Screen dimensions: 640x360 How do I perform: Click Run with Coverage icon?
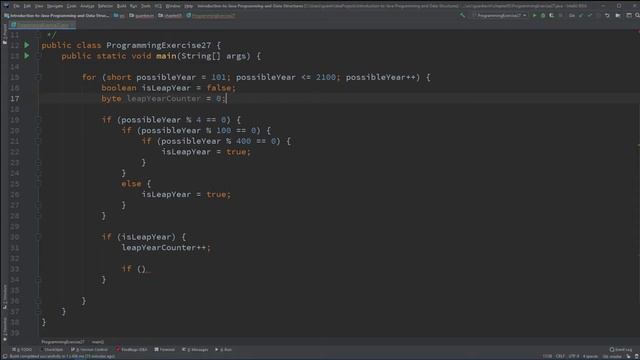[551, 16]
